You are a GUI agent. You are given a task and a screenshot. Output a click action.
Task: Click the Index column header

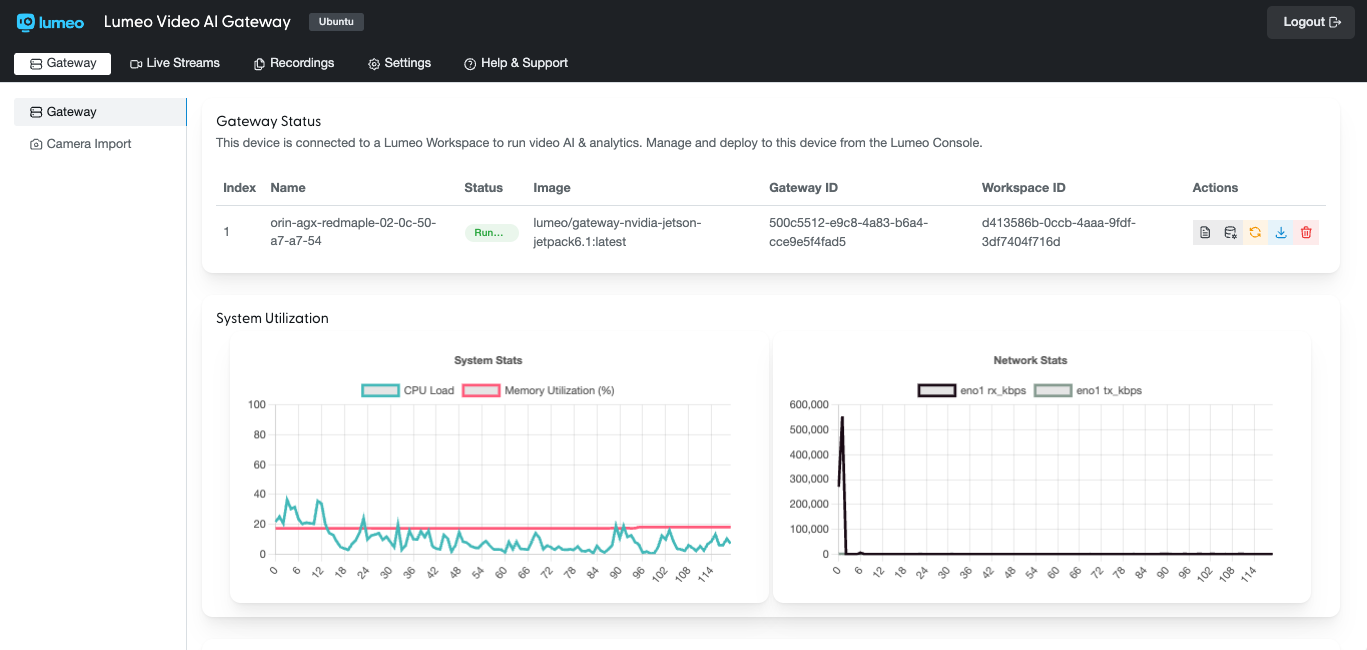[240, 188]
